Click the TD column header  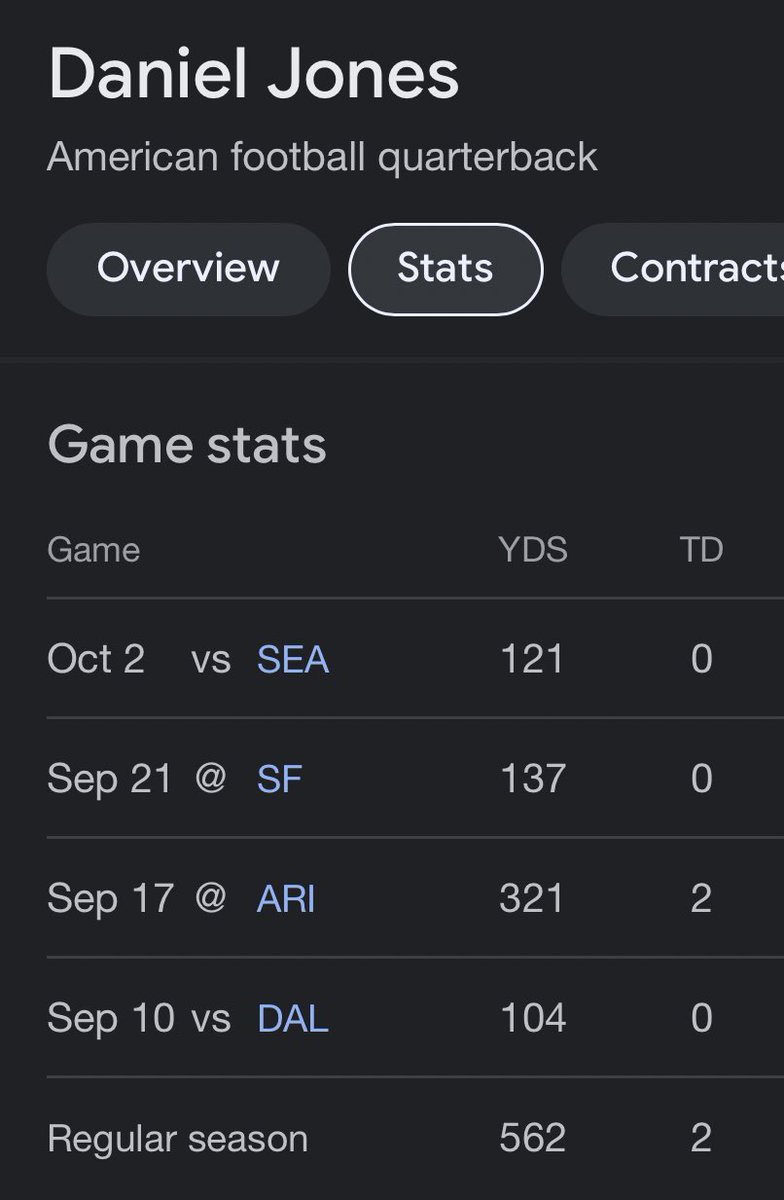click(x=701, y=550)
